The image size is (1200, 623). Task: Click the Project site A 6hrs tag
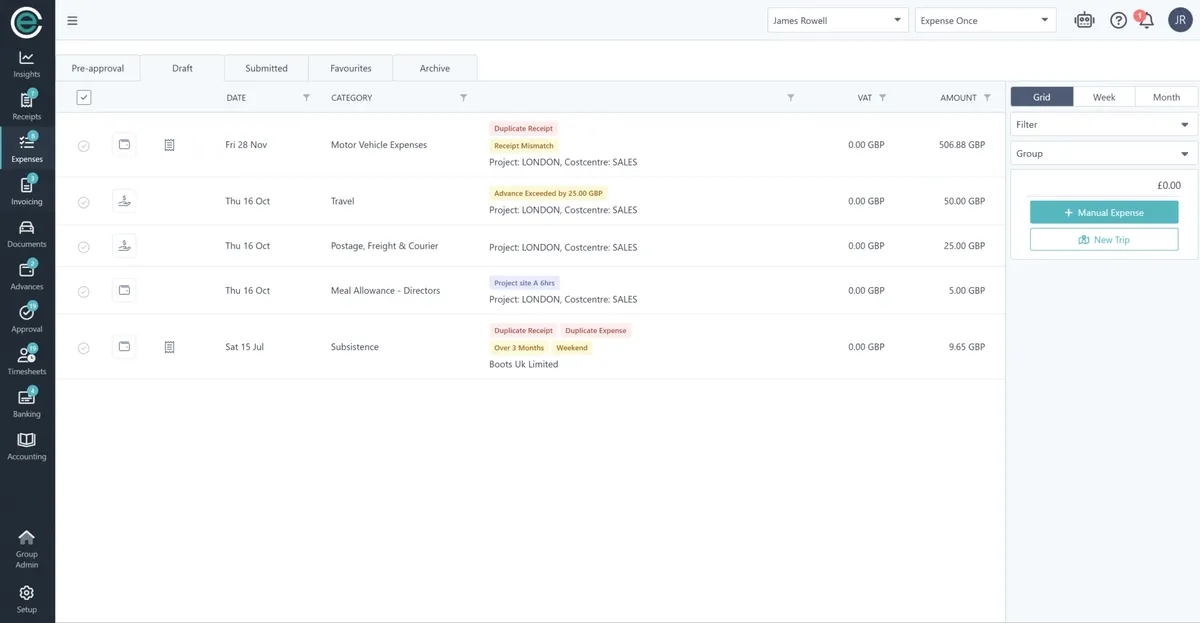[524, 283]
